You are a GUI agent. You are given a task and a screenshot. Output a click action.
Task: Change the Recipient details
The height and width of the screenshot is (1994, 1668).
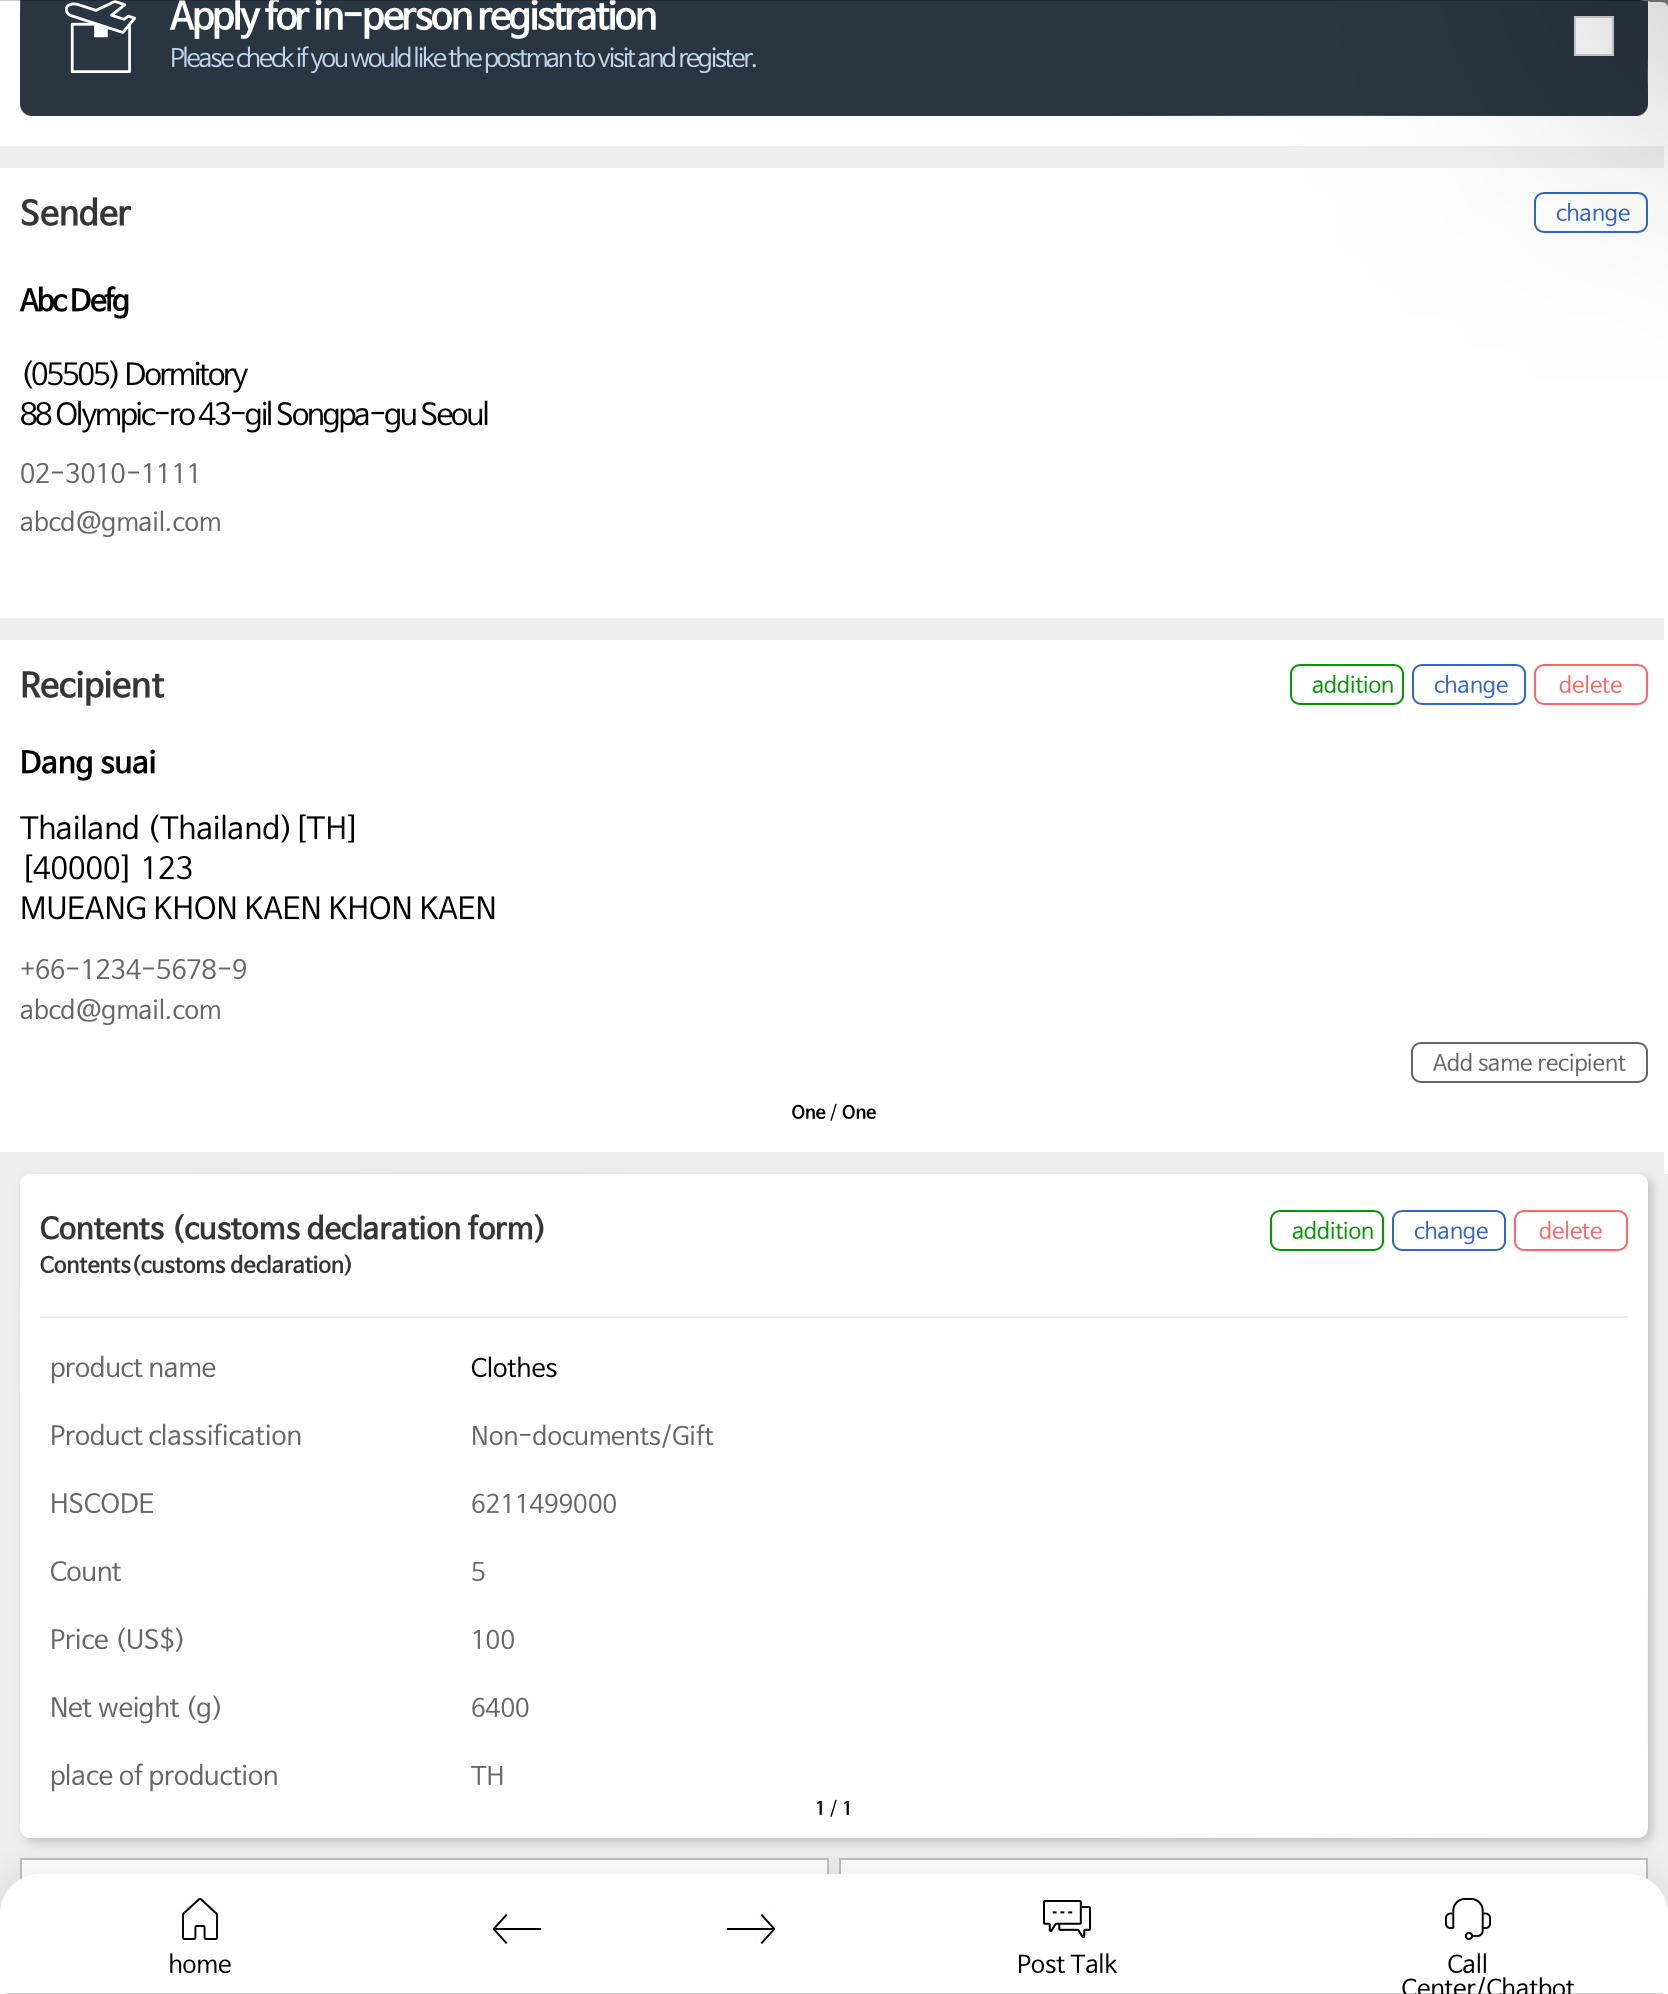1468,685
